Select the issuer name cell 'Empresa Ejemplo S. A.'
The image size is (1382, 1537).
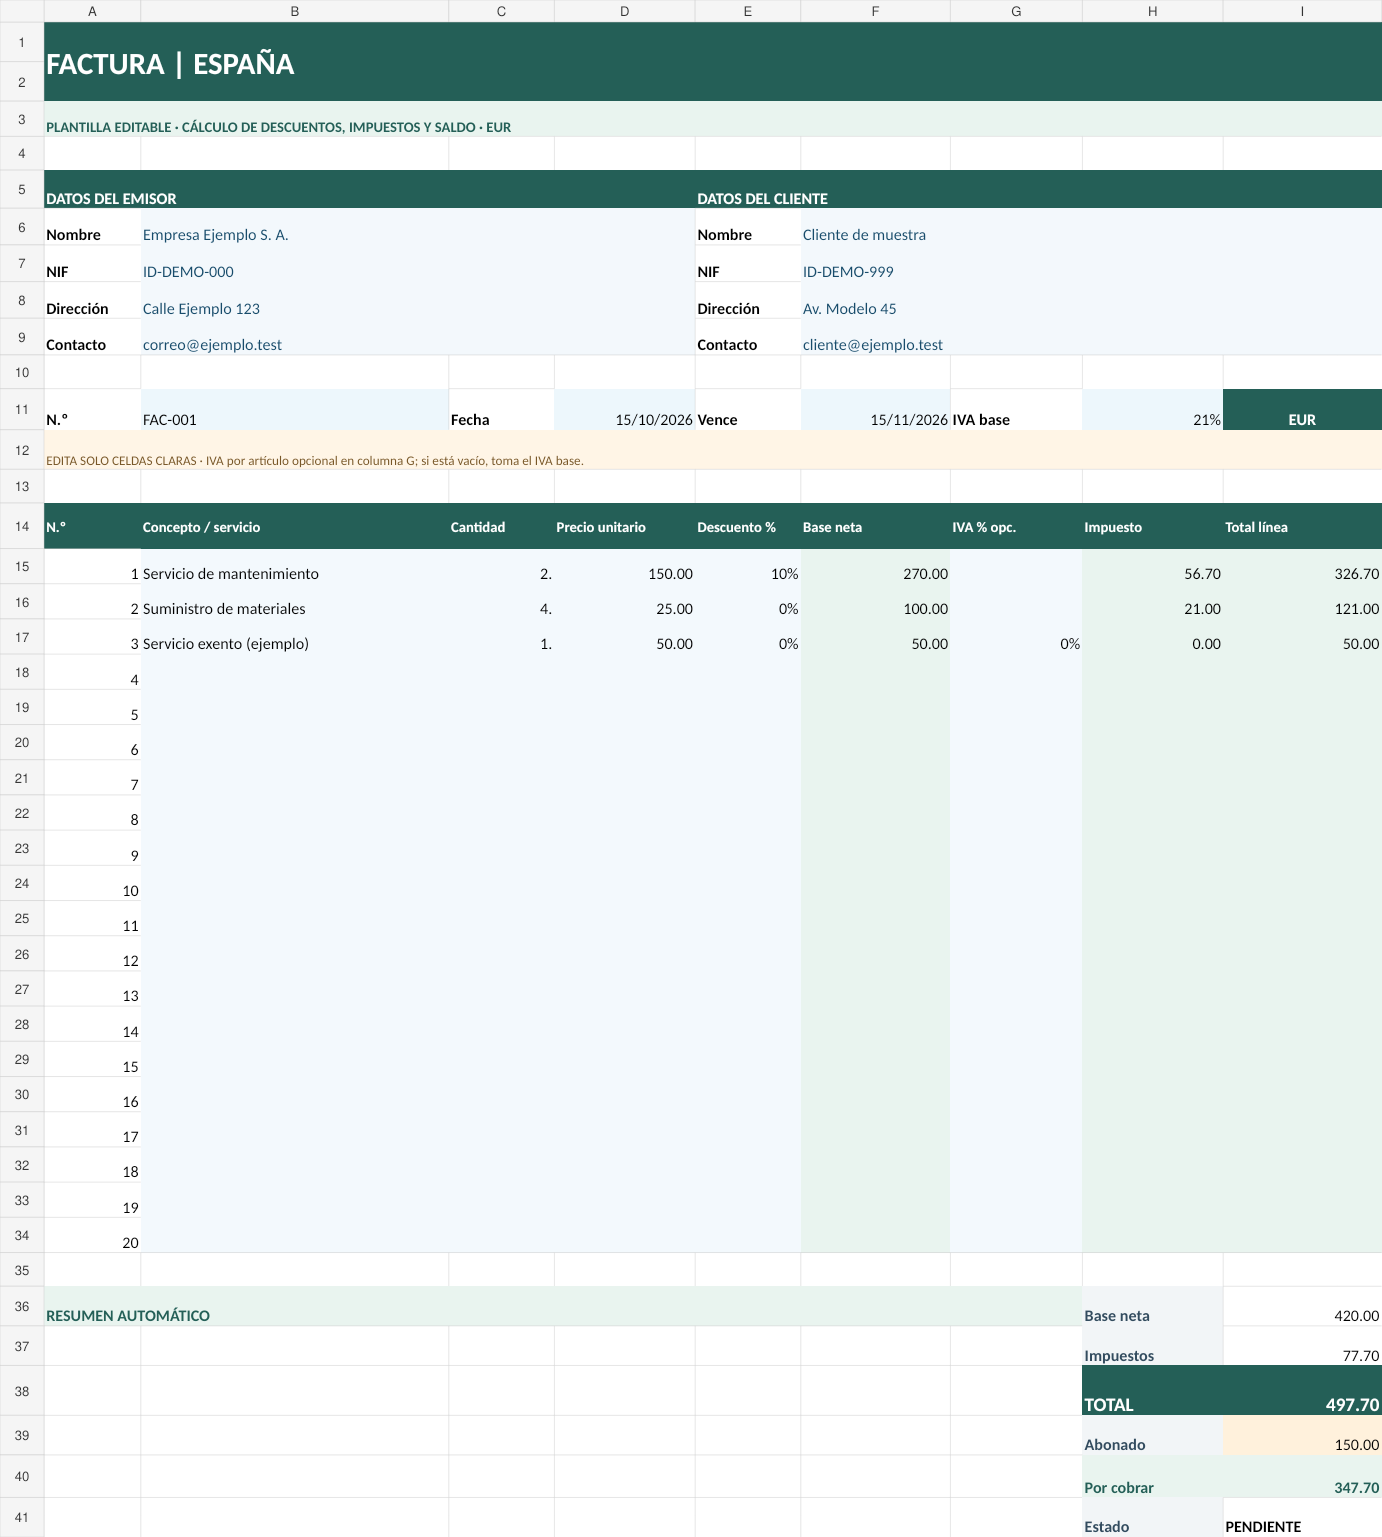(418, 227)
